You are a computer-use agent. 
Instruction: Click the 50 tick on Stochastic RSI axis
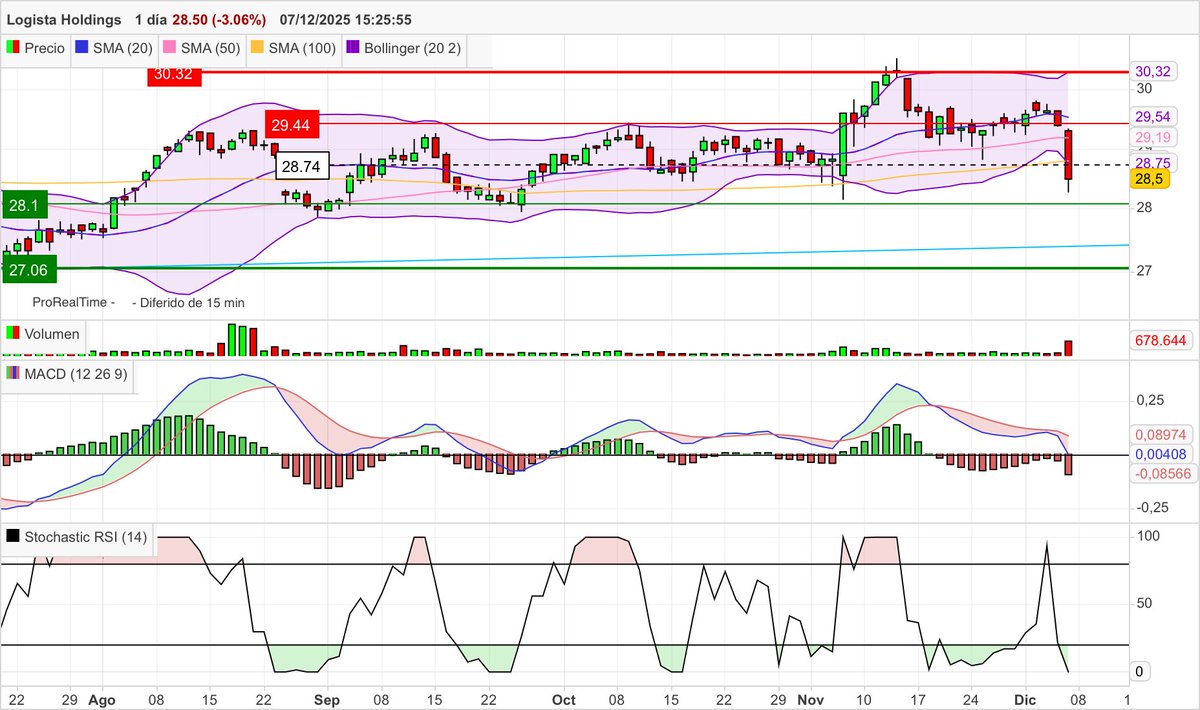pos(1146,603)
